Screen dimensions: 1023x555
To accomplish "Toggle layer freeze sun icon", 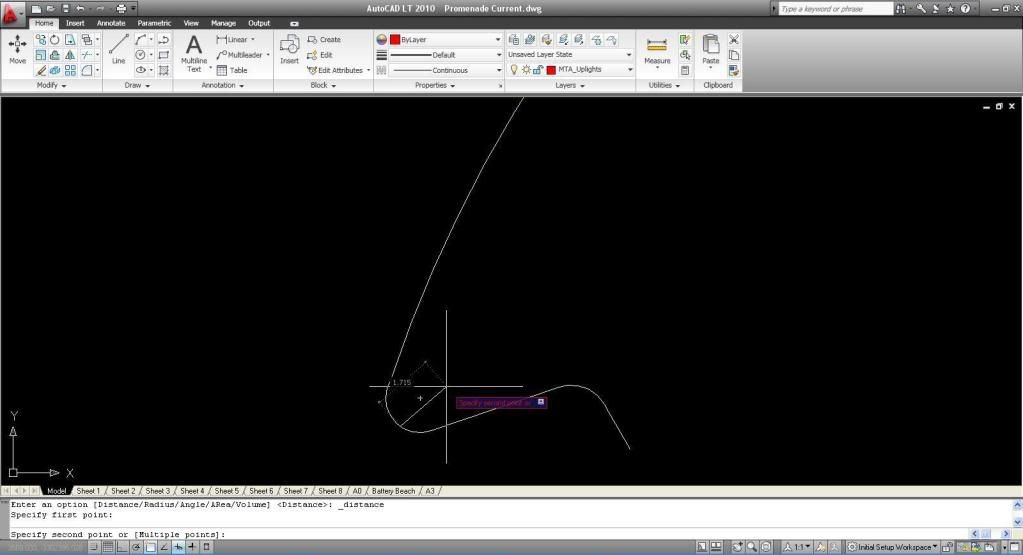I will pyautogui.click(x=526, y=70).
